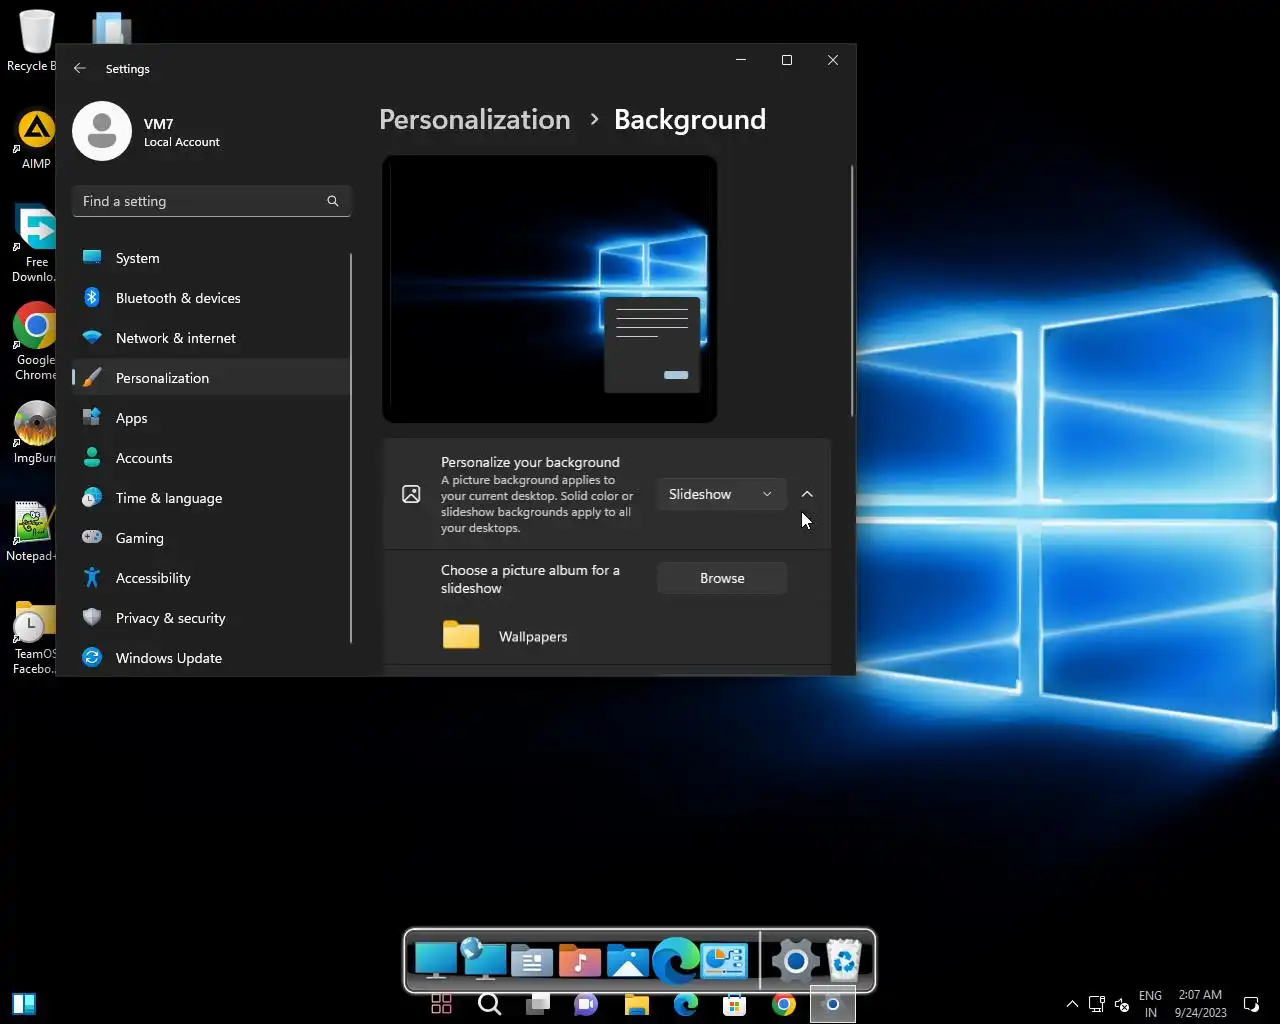Open the Settings gear in dock
Screen dimensions: 1280x1024
coord(796,961)
